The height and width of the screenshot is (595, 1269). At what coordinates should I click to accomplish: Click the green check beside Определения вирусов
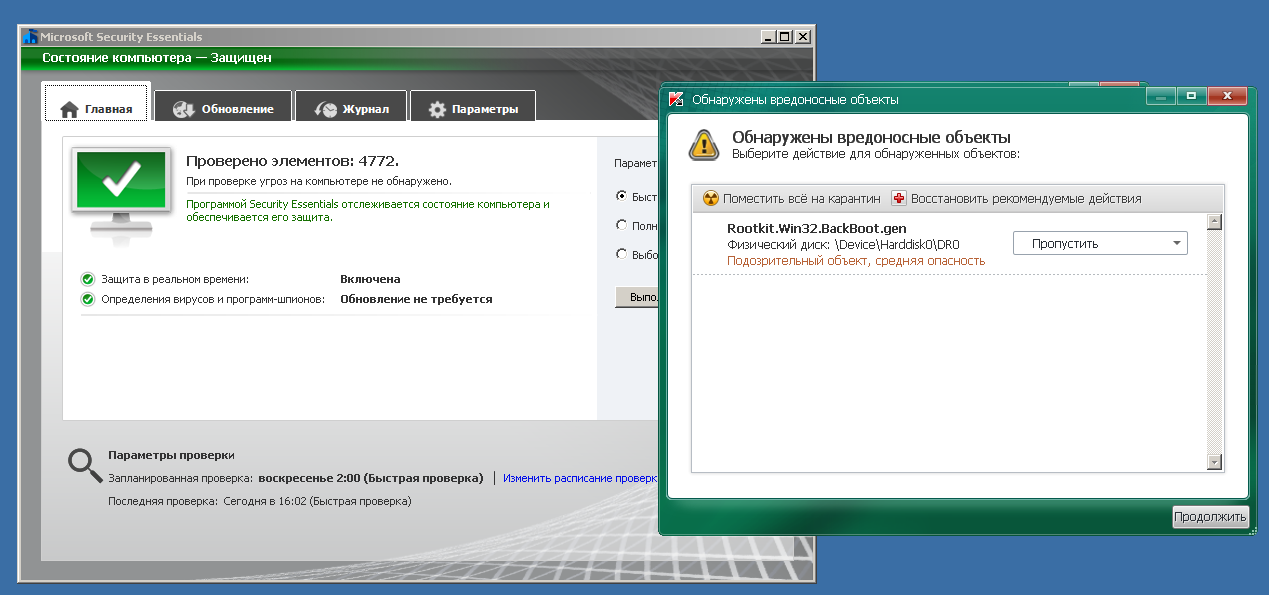click(88, 299)
